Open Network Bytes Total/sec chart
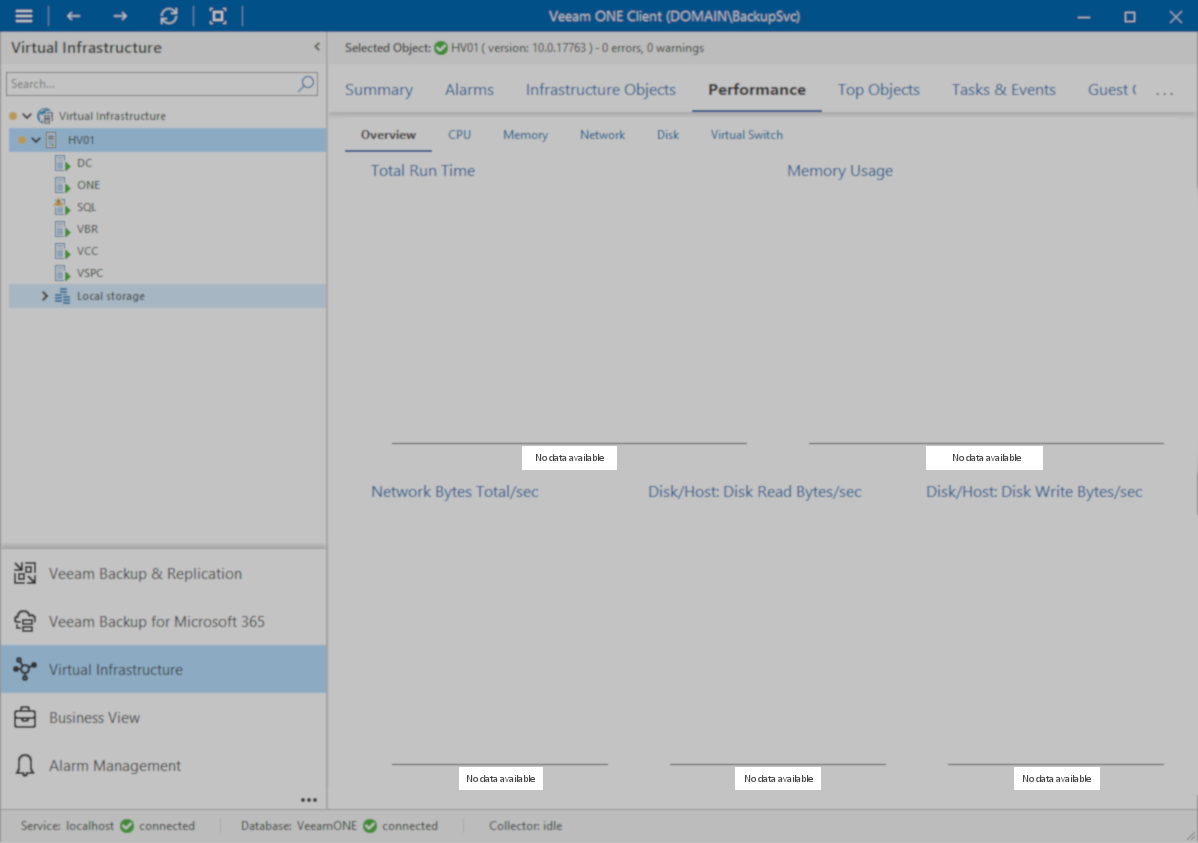1198x843 pixels. click(x=455, y=491)
